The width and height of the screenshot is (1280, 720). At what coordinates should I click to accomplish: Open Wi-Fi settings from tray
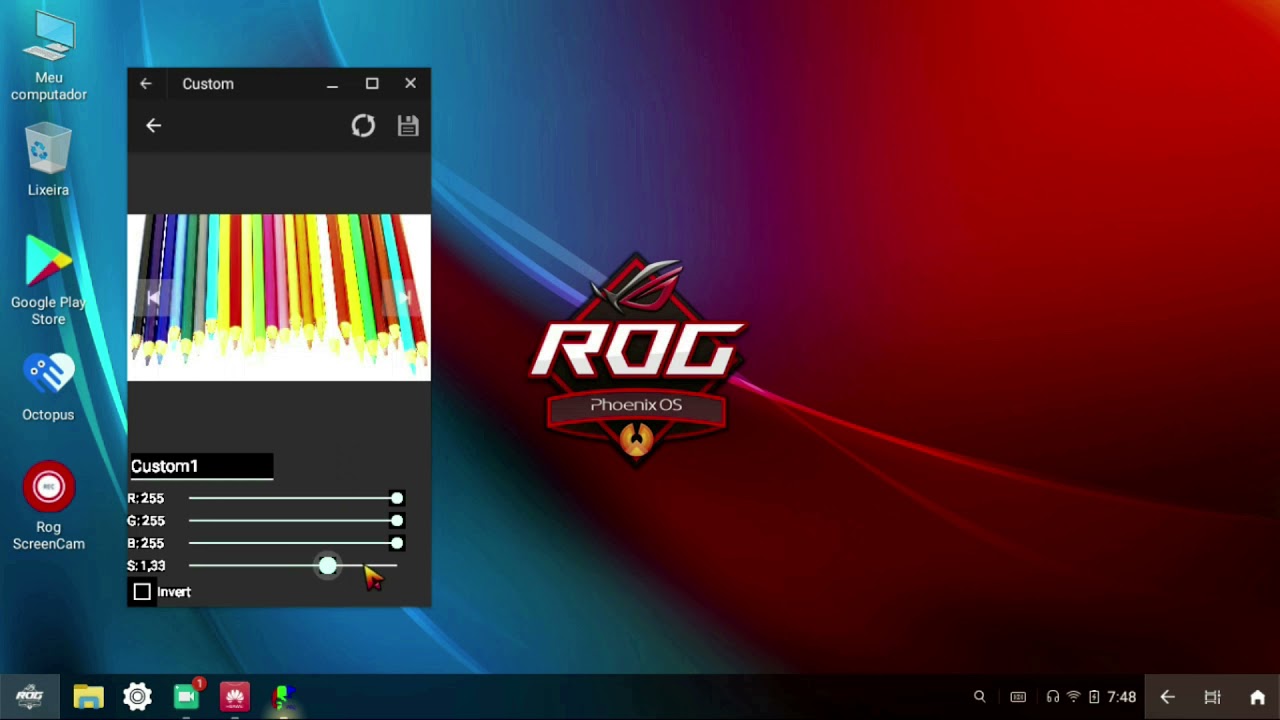coord(1074,697)
